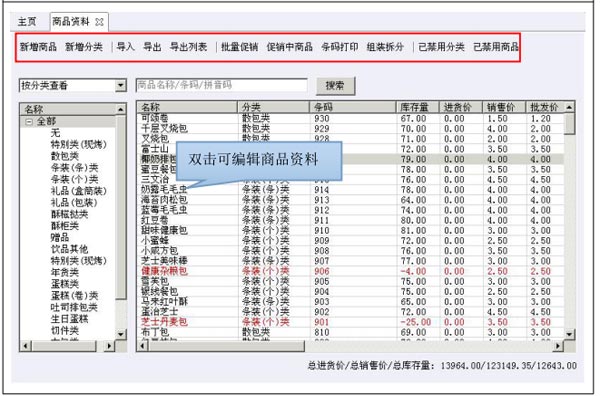Click 条码打印 toolbar item
This screenshot has height=396, width=600.
click(340, 47)
